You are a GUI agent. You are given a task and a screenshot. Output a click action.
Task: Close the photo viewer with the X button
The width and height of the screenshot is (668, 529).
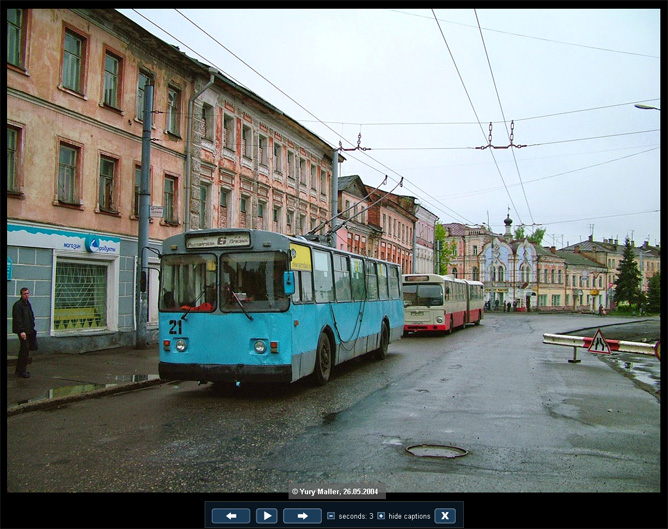pos(445,516)
